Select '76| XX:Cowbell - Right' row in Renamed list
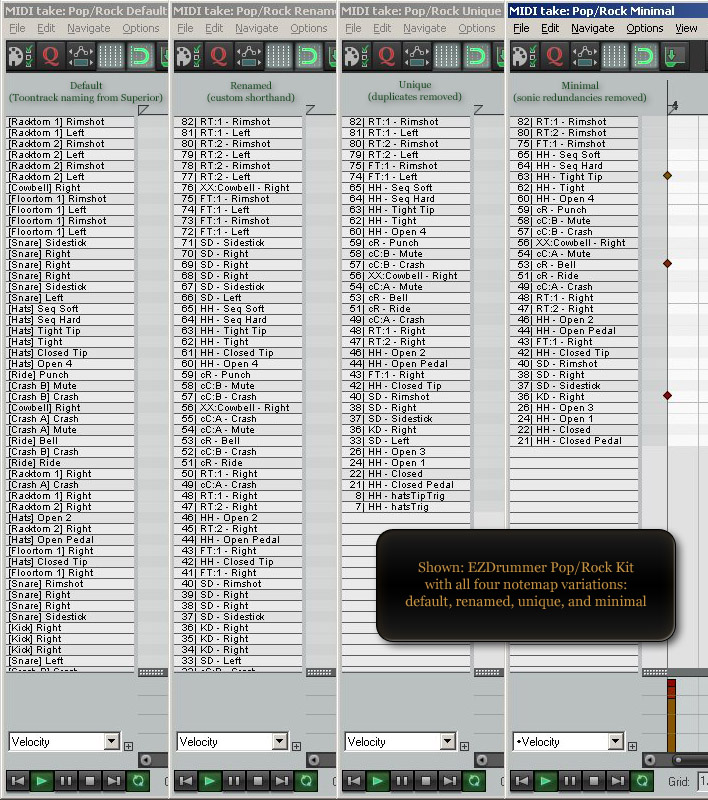The width and height of the screenshot is (708, 800). pyautogui.click(x=238, y=188)
